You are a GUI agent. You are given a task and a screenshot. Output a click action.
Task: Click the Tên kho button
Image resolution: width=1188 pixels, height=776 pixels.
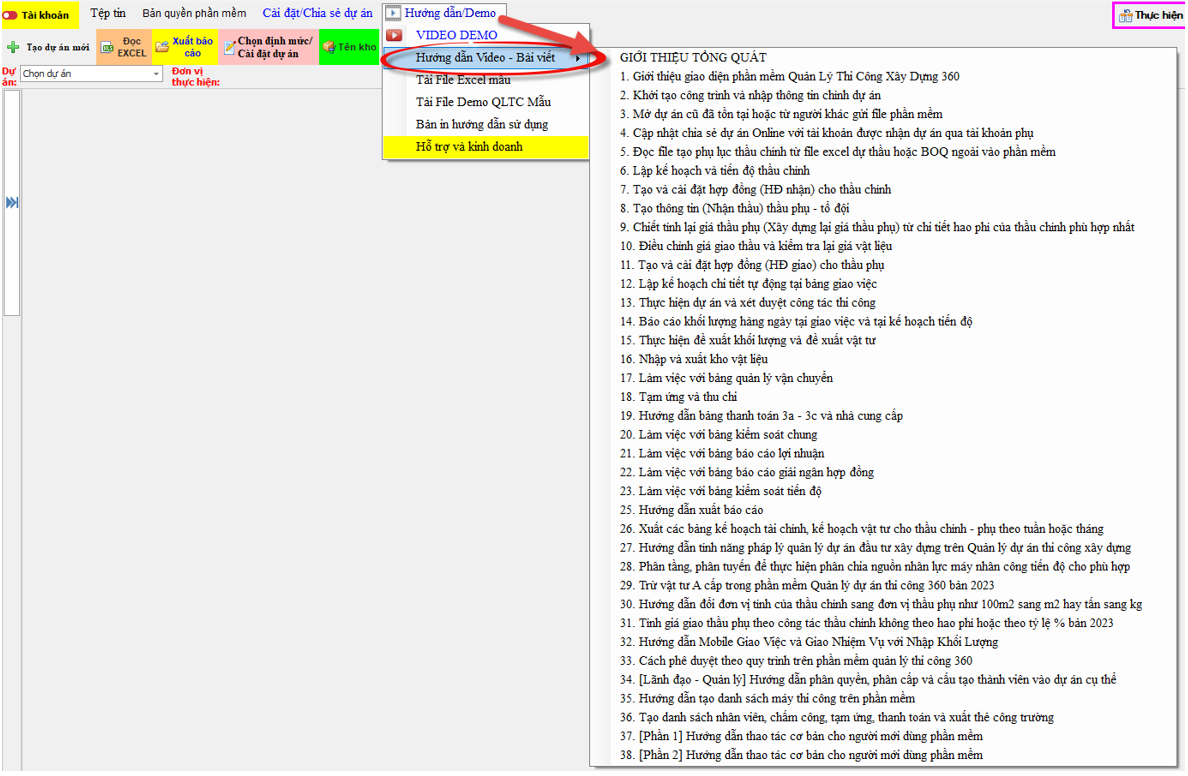(x=349, y=47)
